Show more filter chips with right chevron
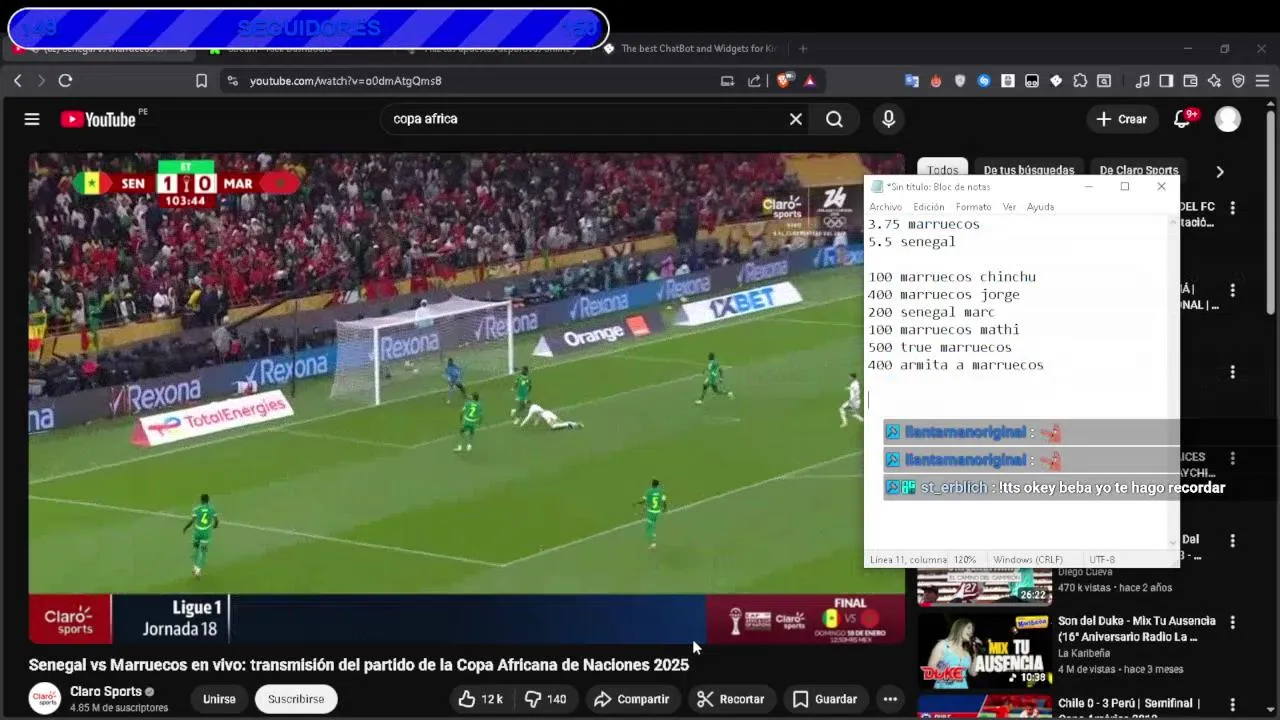 (x=1219, y=171)
